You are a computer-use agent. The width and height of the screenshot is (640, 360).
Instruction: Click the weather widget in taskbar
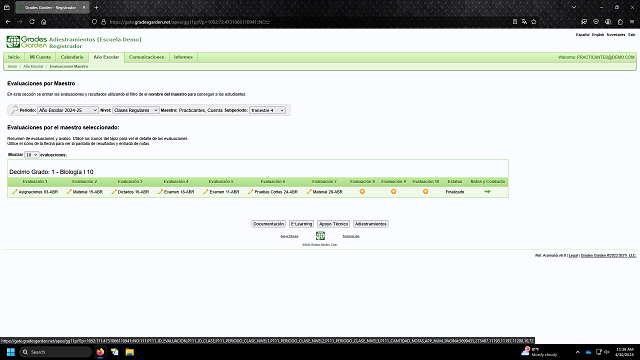click(540, 352)
